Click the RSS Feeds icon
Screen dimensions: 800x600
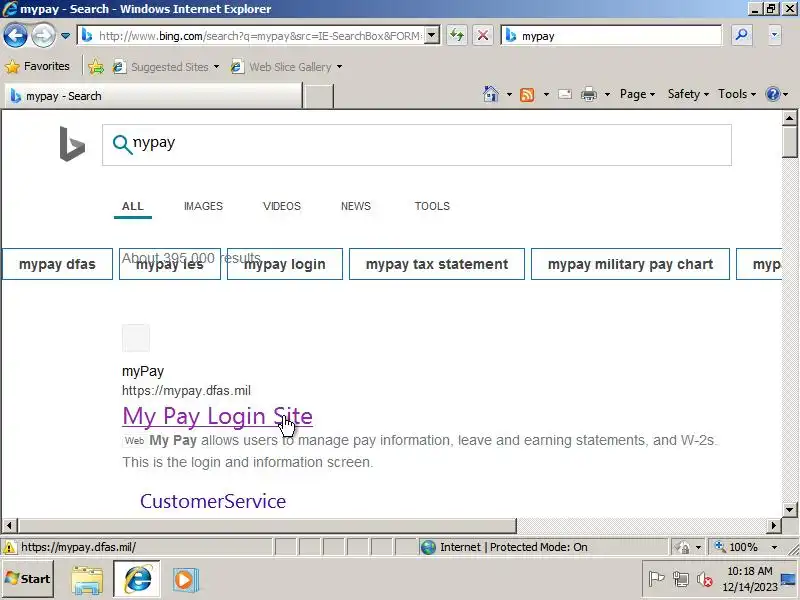point(527,94)
